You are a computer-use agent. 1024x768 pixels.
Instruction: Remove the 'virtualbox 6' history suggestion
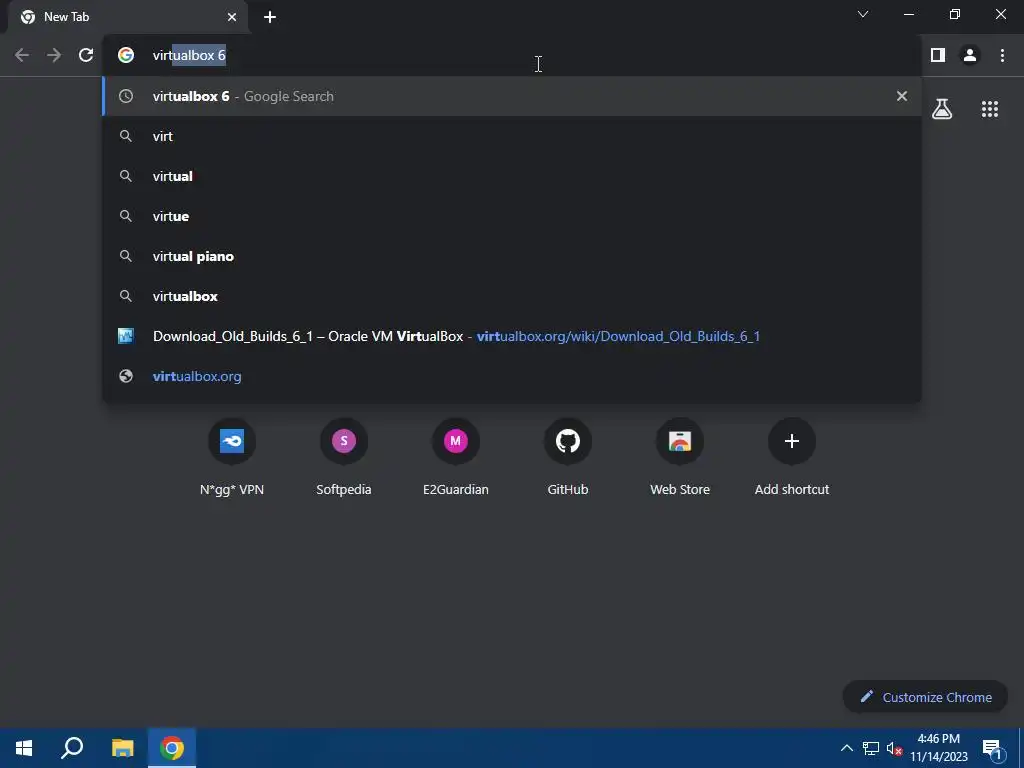(902, 96)
